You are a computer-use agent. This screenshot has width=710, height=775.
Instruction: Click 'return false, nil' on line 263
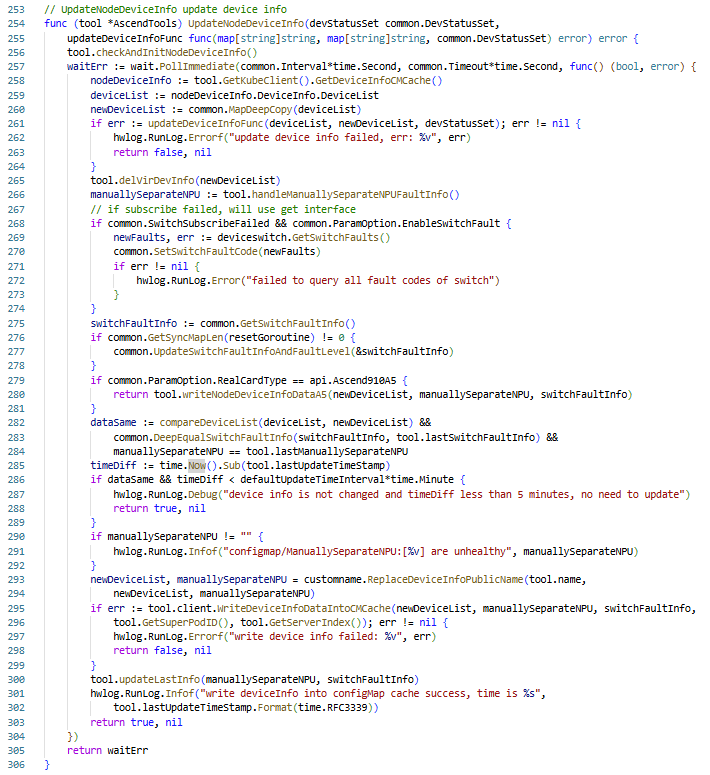pos(162,153)
